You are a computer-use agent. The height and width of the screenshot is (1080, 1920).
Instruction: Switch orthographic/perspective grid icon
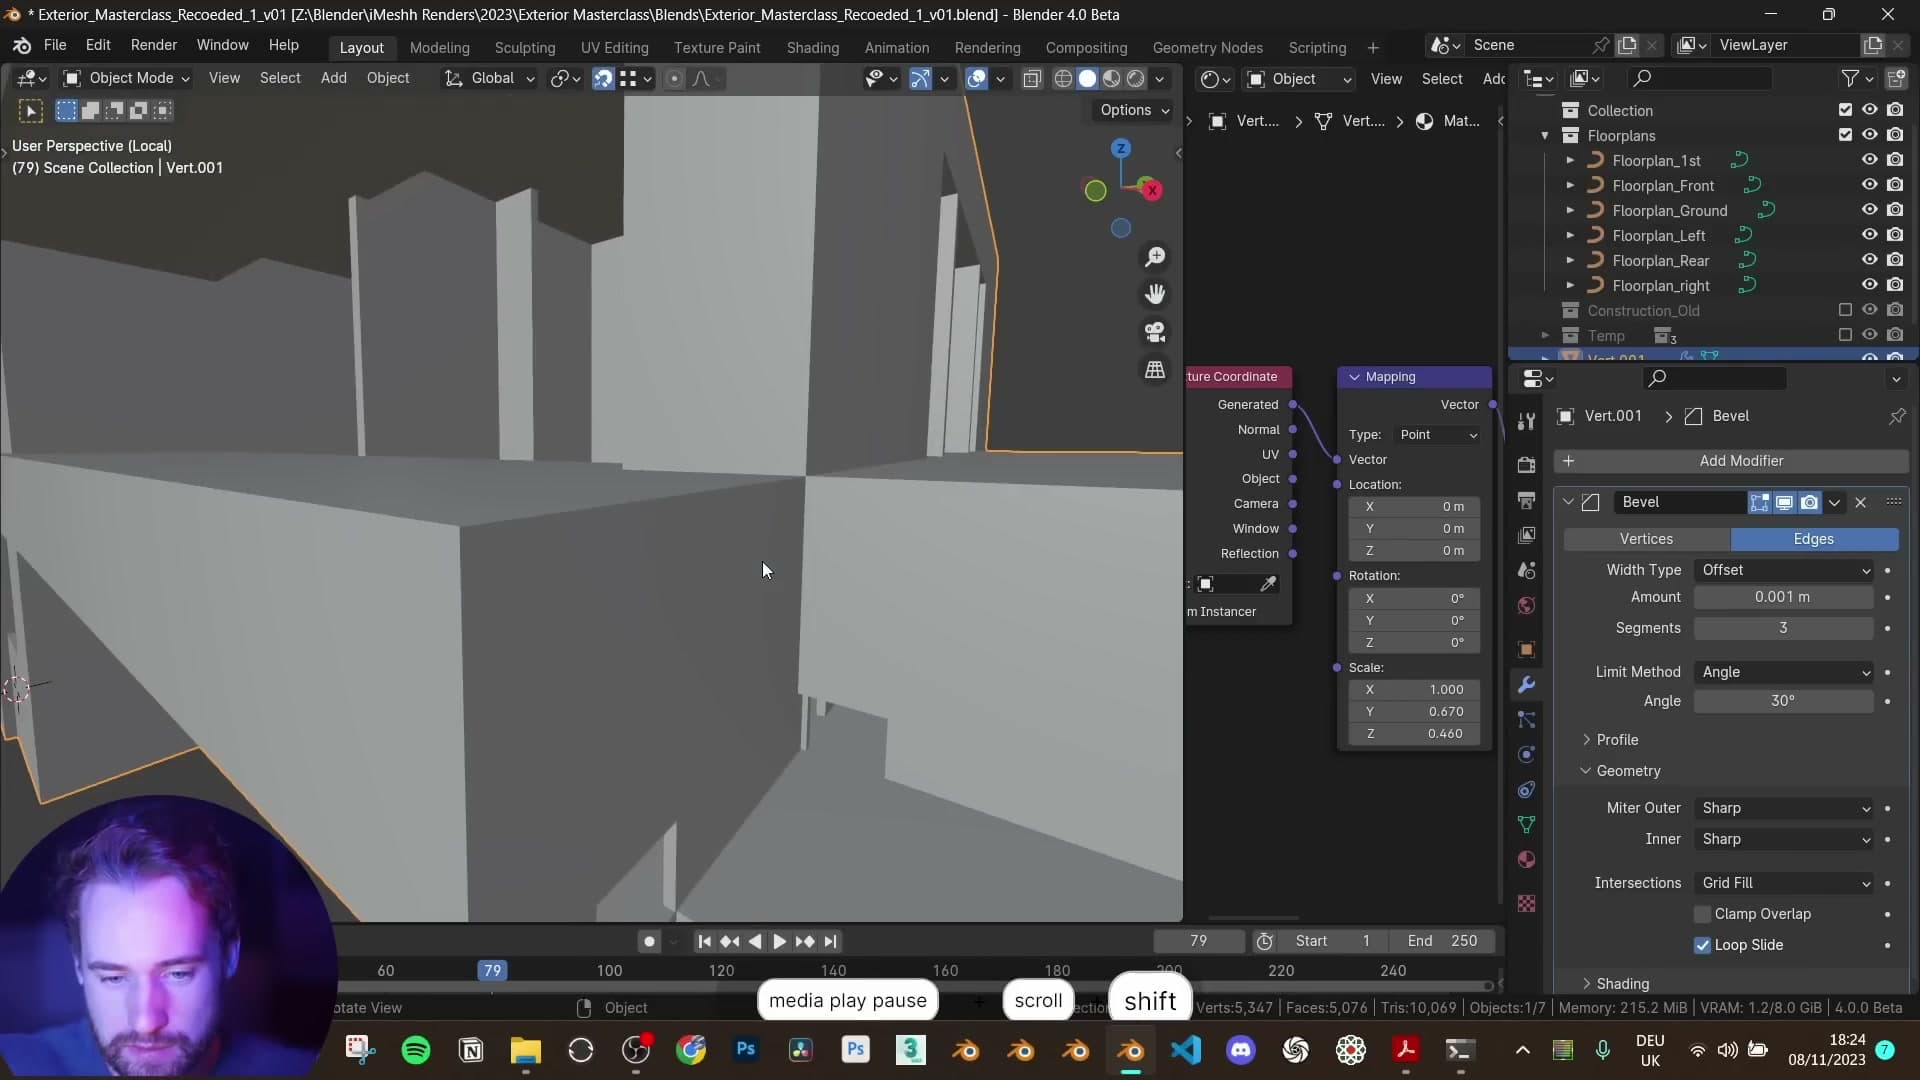point(1155,370)
